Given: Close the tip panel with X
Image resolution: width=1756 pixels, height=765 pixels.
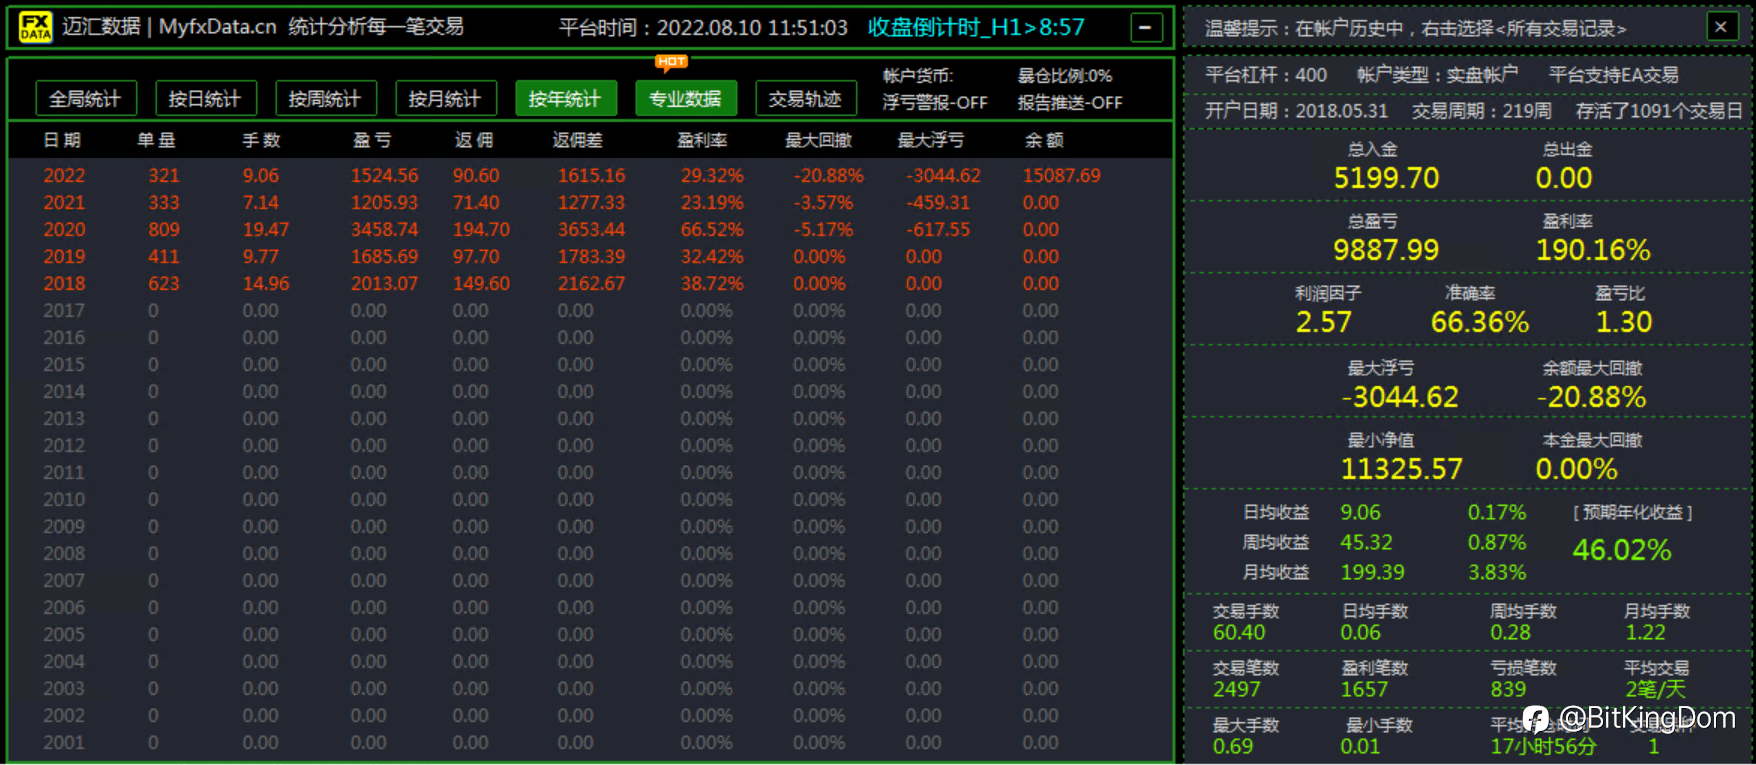Looking at the screenshot, I should (1721, 27).
